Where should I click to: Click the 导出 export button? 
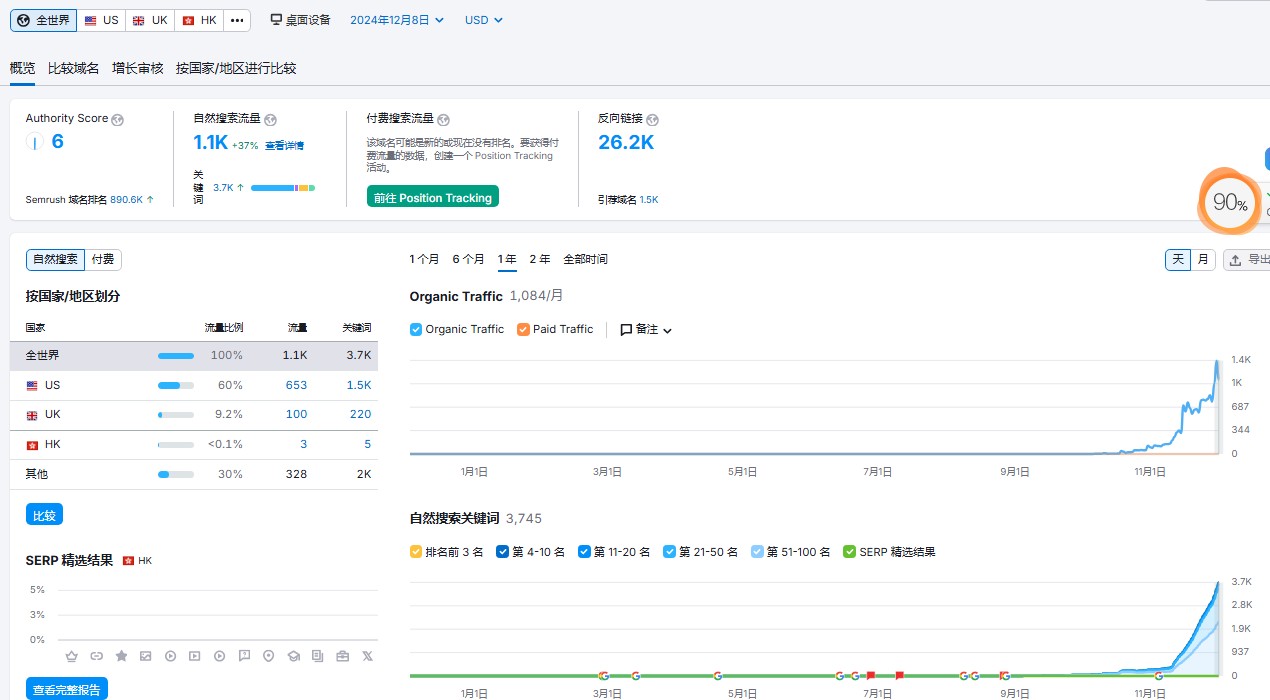click(1247, 260)
